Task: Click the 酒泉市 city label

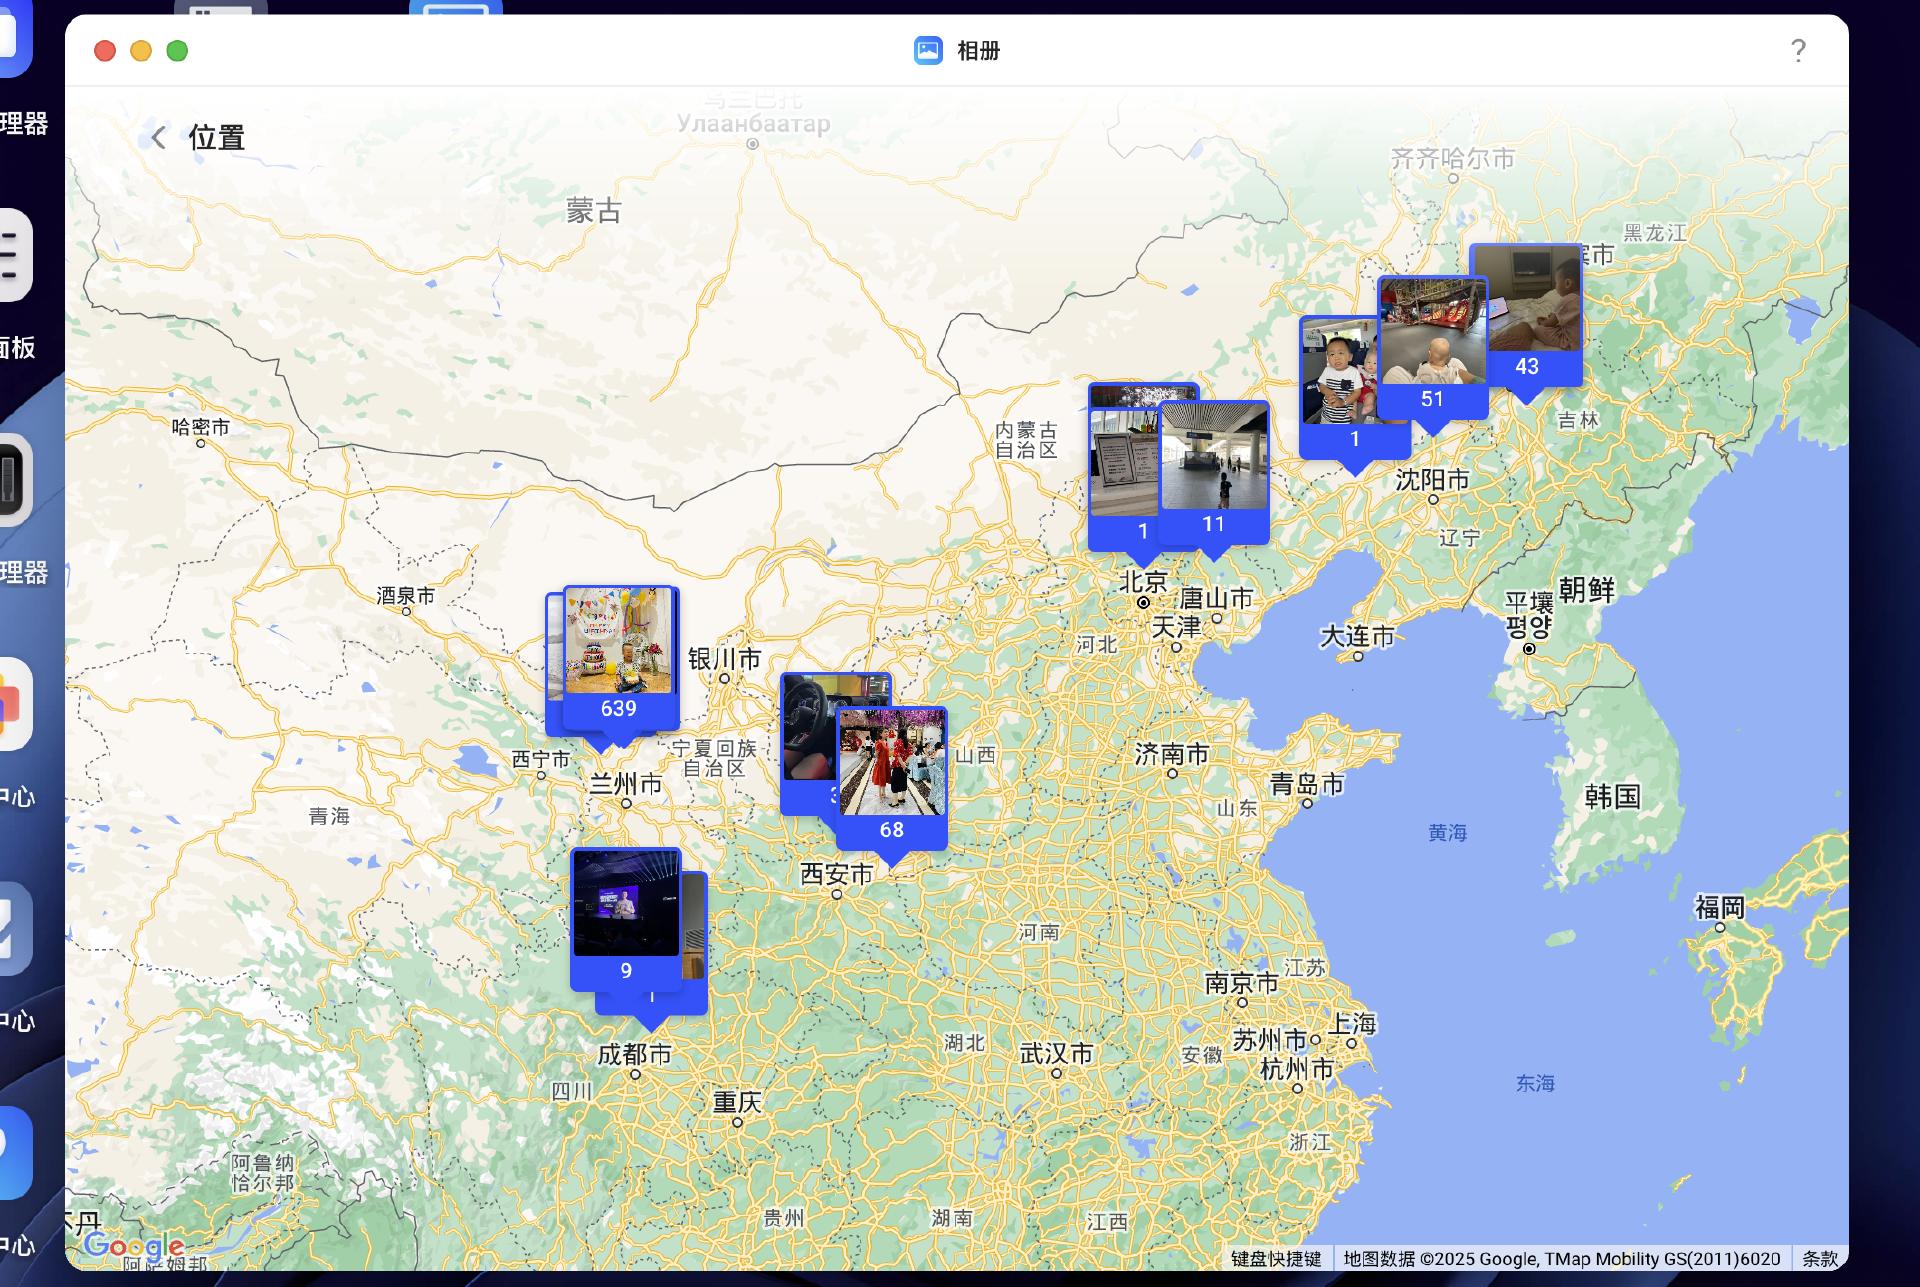Action: pos(406,596)
